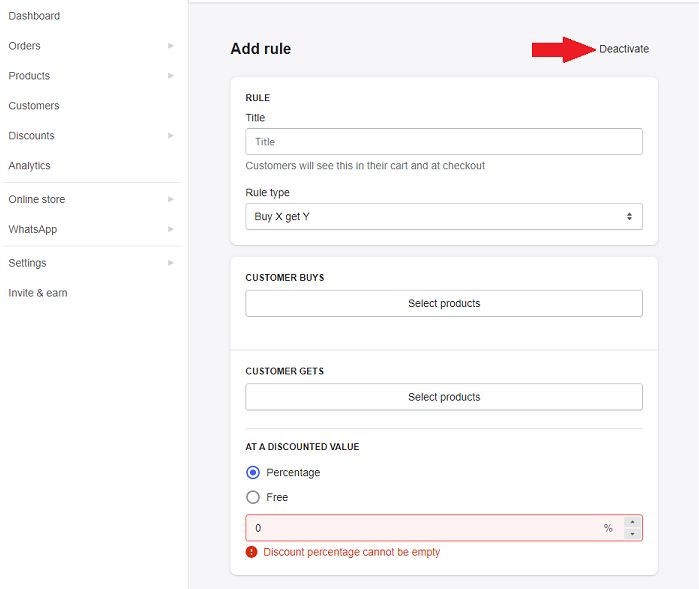
Task: Expand the Online store arrow icon
Action: pos(170,199)
